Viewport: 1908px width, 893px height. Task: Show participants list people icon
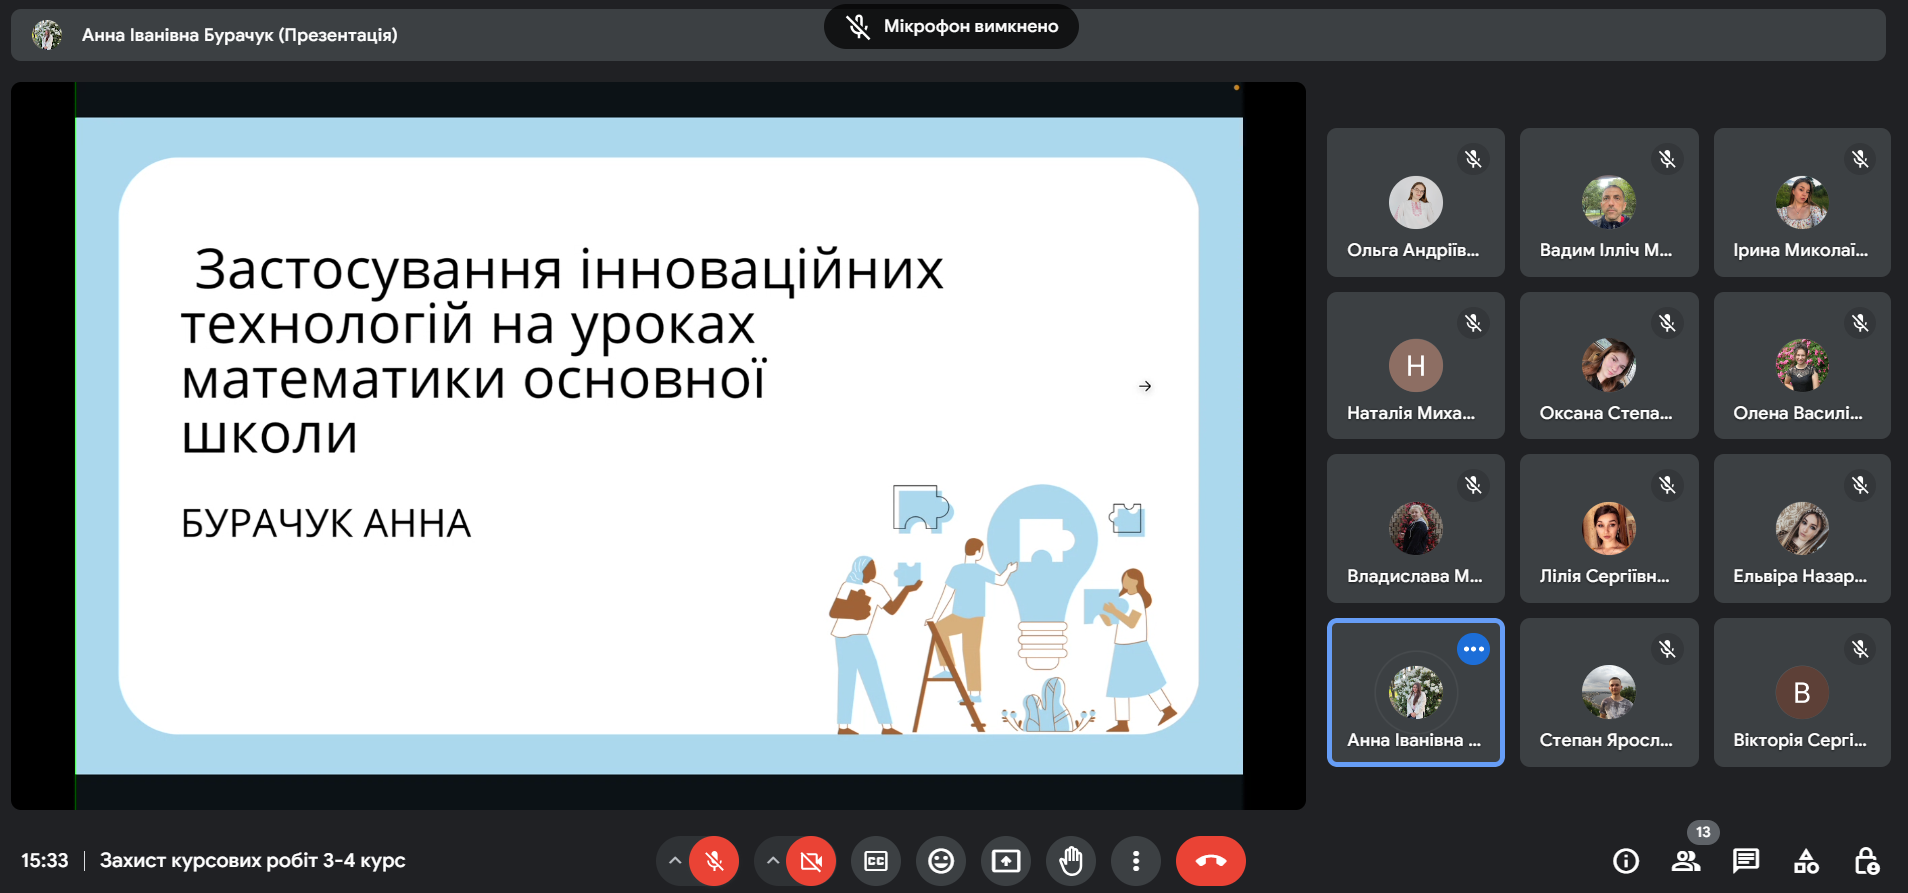coord(1686,861)
